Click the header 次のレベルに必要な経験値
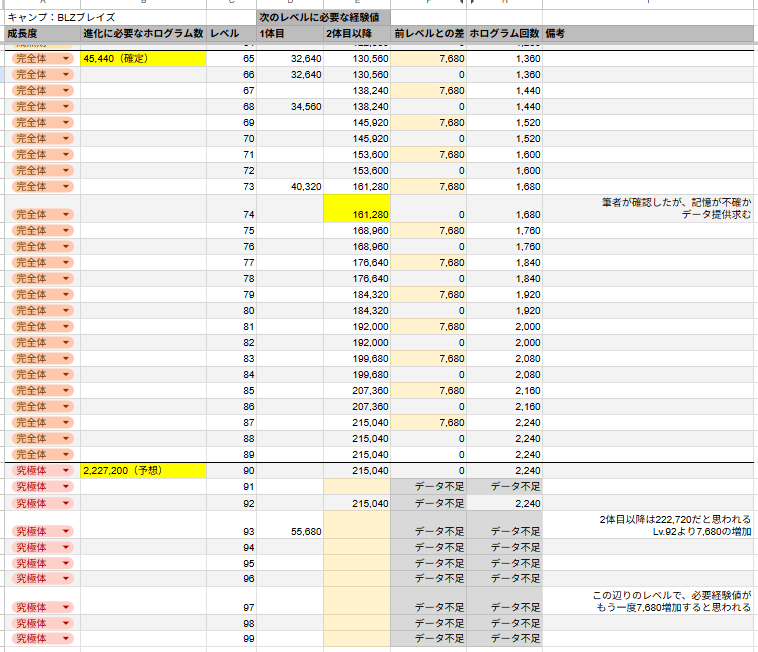The height and width of the screenshot is (652, 758). point(323,17)
